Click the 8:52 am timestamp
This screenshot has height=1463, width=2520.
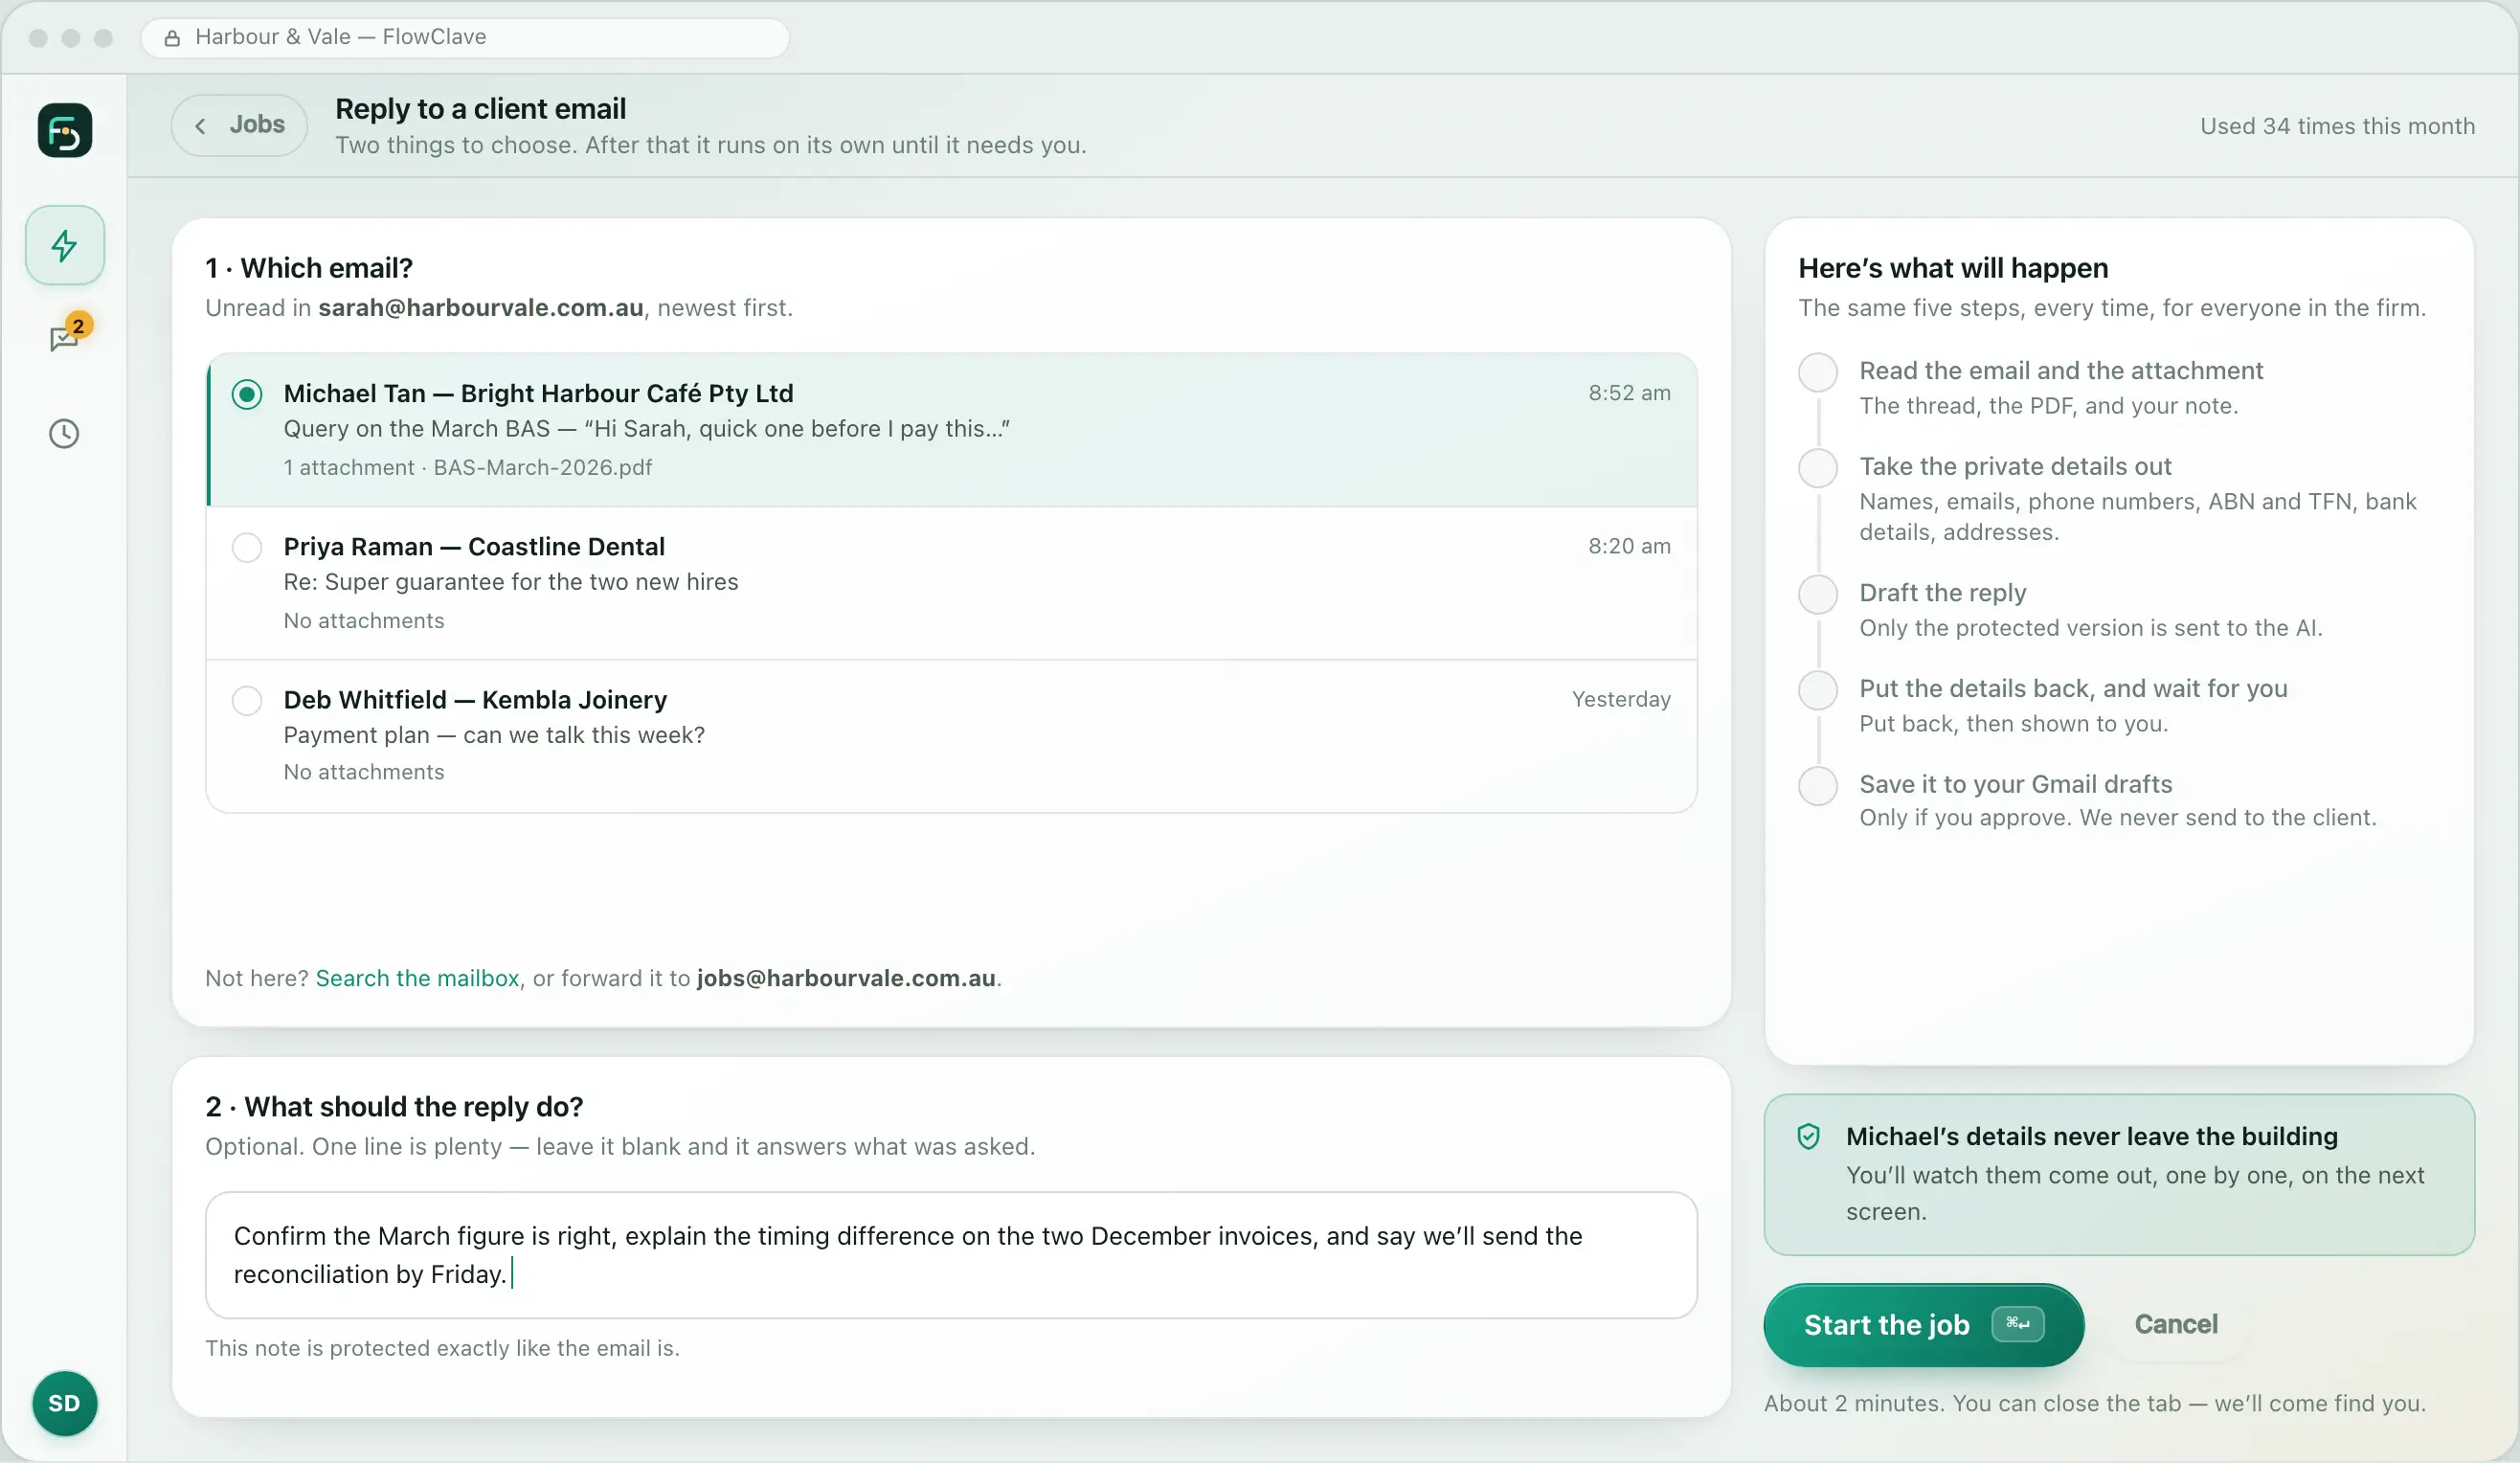1629,393
